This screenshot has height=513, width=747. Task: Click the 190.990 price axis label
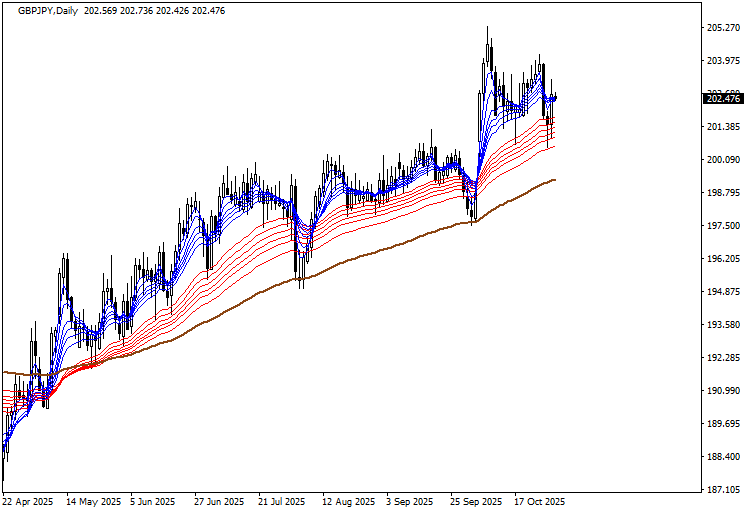pos(722,391)
